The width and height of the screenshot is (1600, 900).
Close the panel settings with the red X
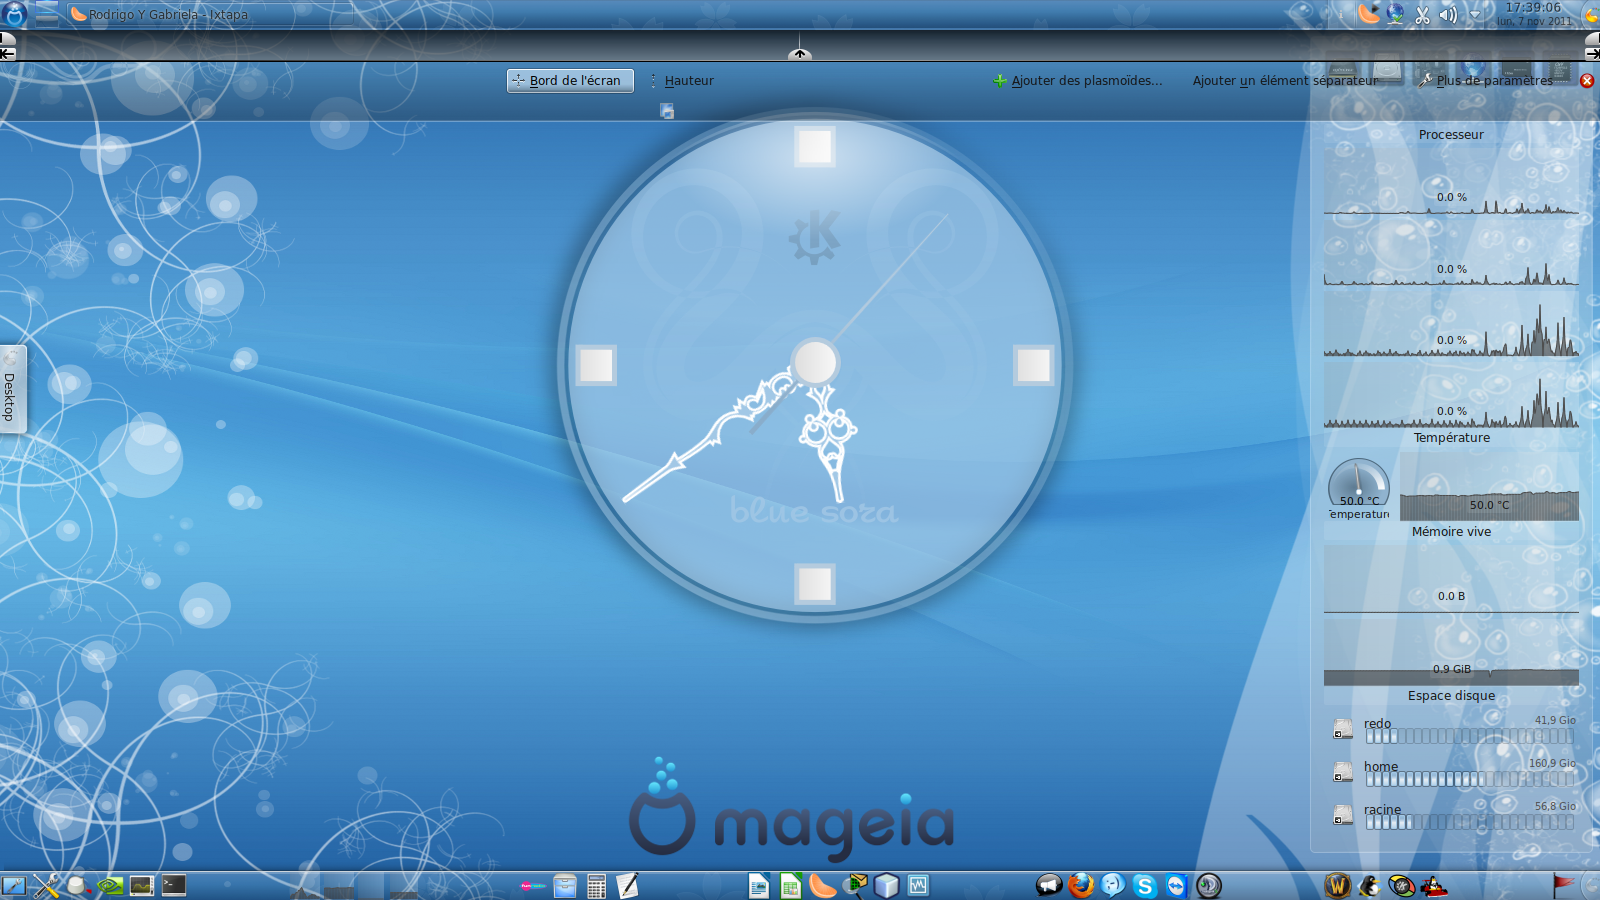coord(1587,81)
